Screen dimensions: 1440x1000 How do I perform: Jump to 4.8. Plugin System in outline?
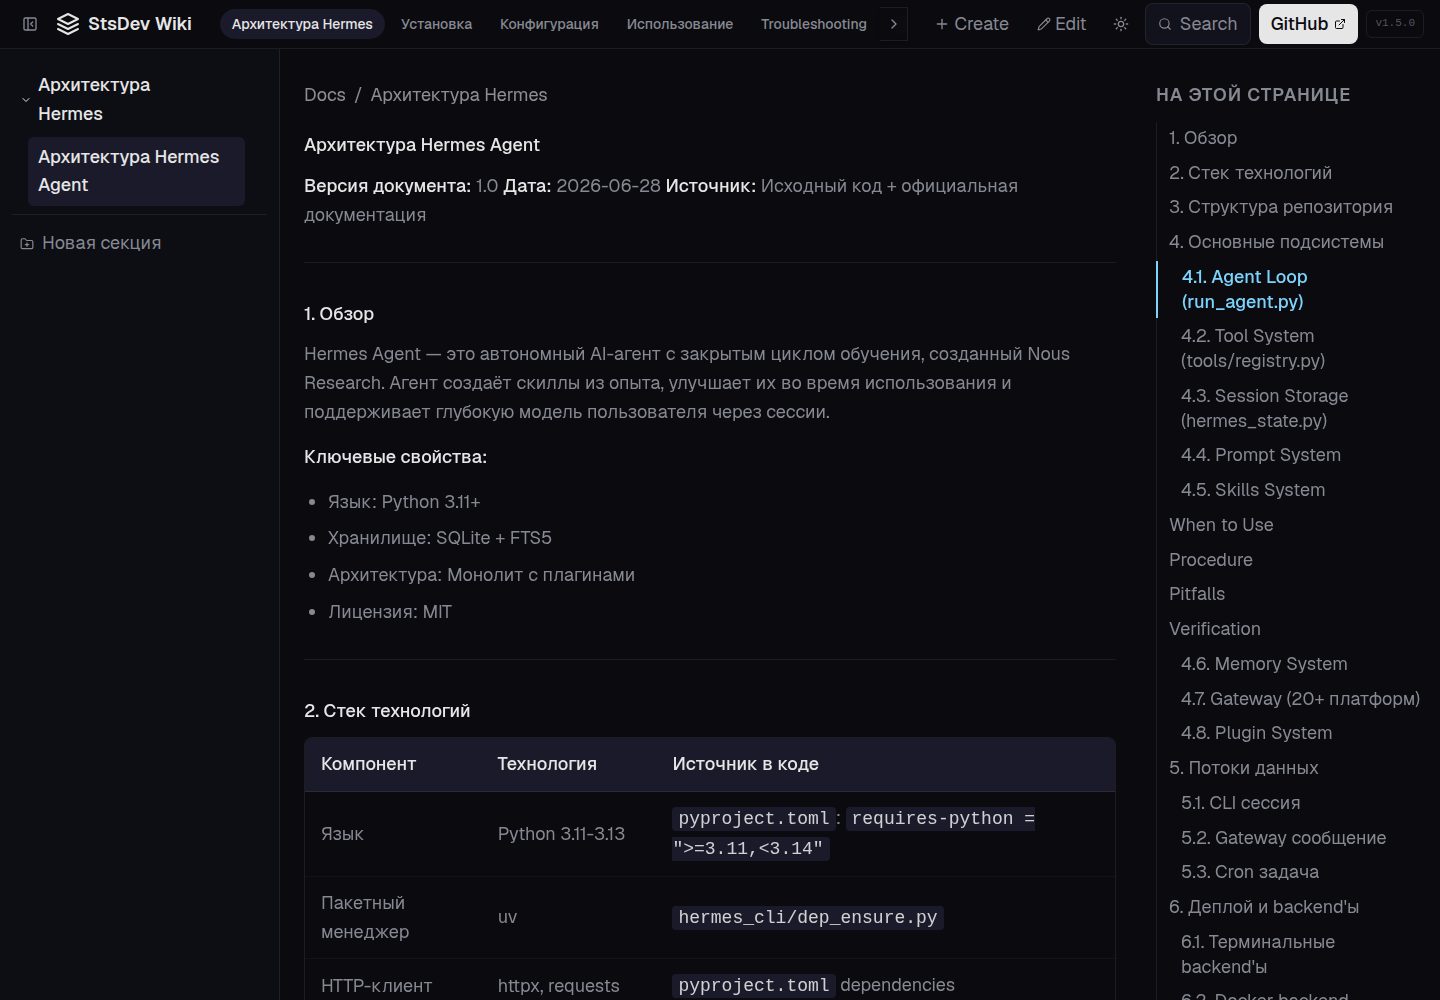pos(1256,733)
